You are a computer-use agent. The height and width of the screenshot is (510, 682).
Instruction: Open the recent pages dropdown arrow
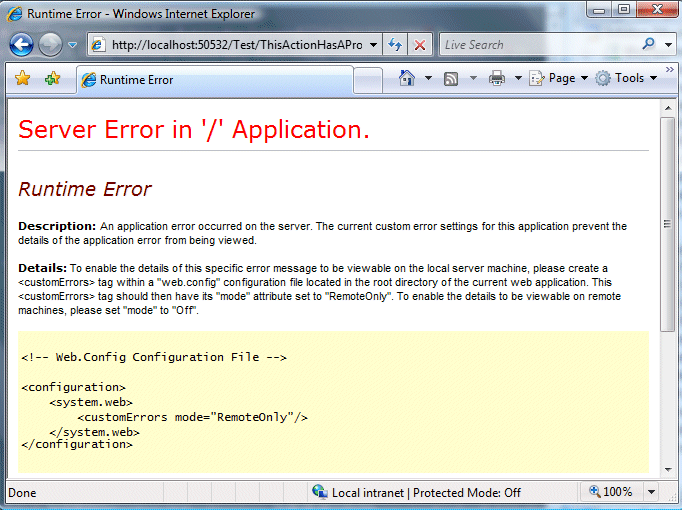click(x=73, y=45)
